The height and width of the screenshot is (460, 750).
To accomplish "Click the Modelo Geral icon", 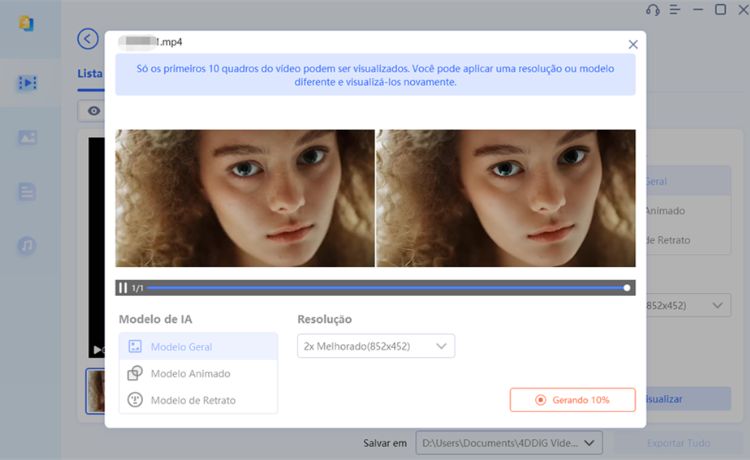I will (x=135, y=347).
